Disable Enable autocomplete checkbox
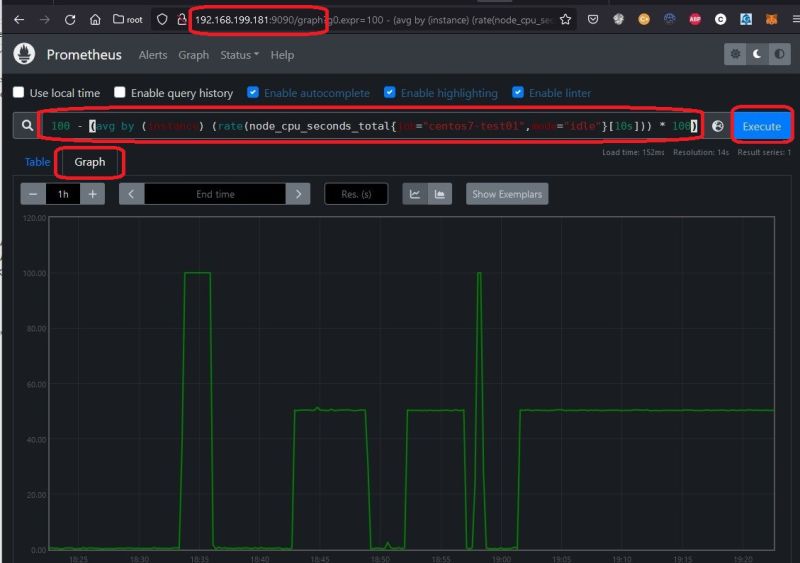The height and width of the screenshot is (563, 800). pyautogui.click(x=253, y=92)
